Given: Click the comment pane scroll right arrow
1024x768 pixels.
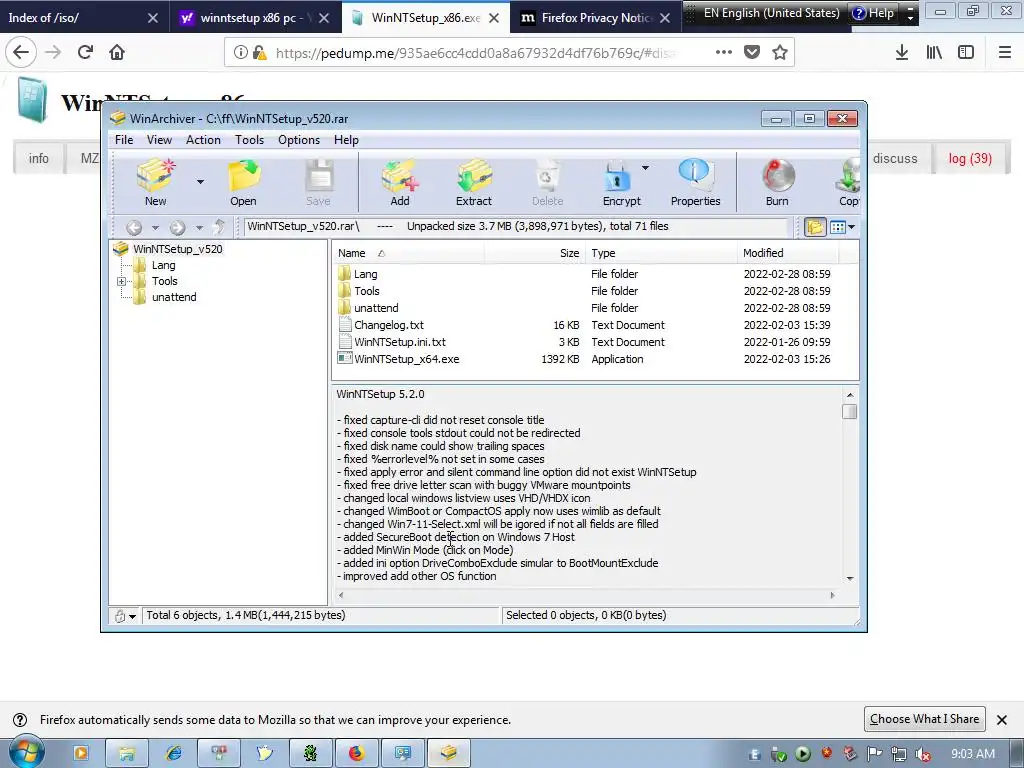Looking at the screenshot, I should point(832,595).
